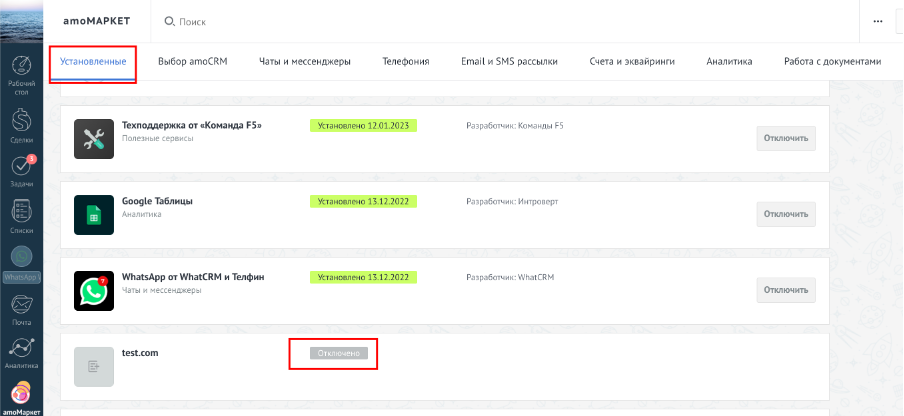Click the account avatar image at the top left
The height and width of the screenshot is (416, 904).
point(21,21)
